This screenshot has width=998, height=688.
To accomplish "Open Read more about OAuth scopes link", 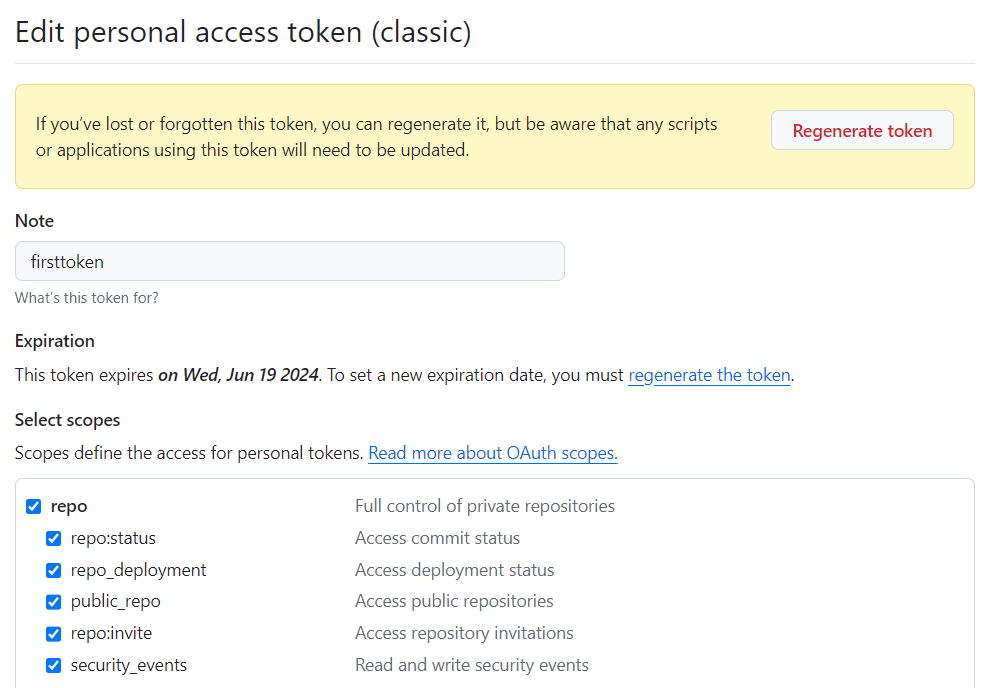I will (493, 453).
